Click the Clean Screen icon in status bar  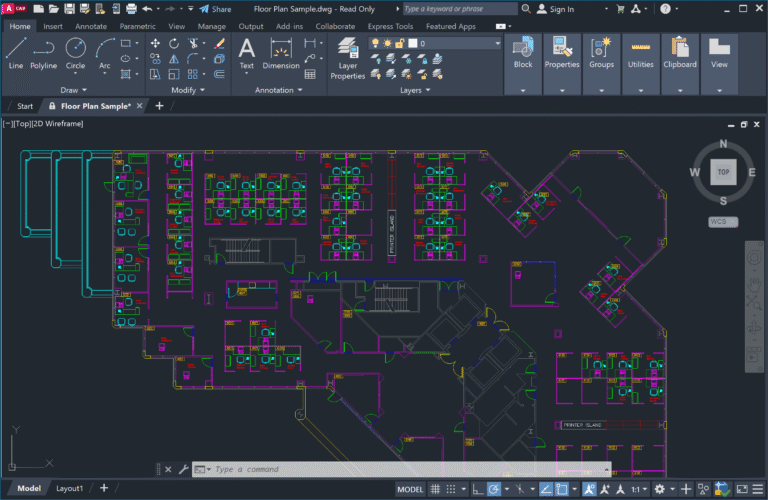click(742, 489)
